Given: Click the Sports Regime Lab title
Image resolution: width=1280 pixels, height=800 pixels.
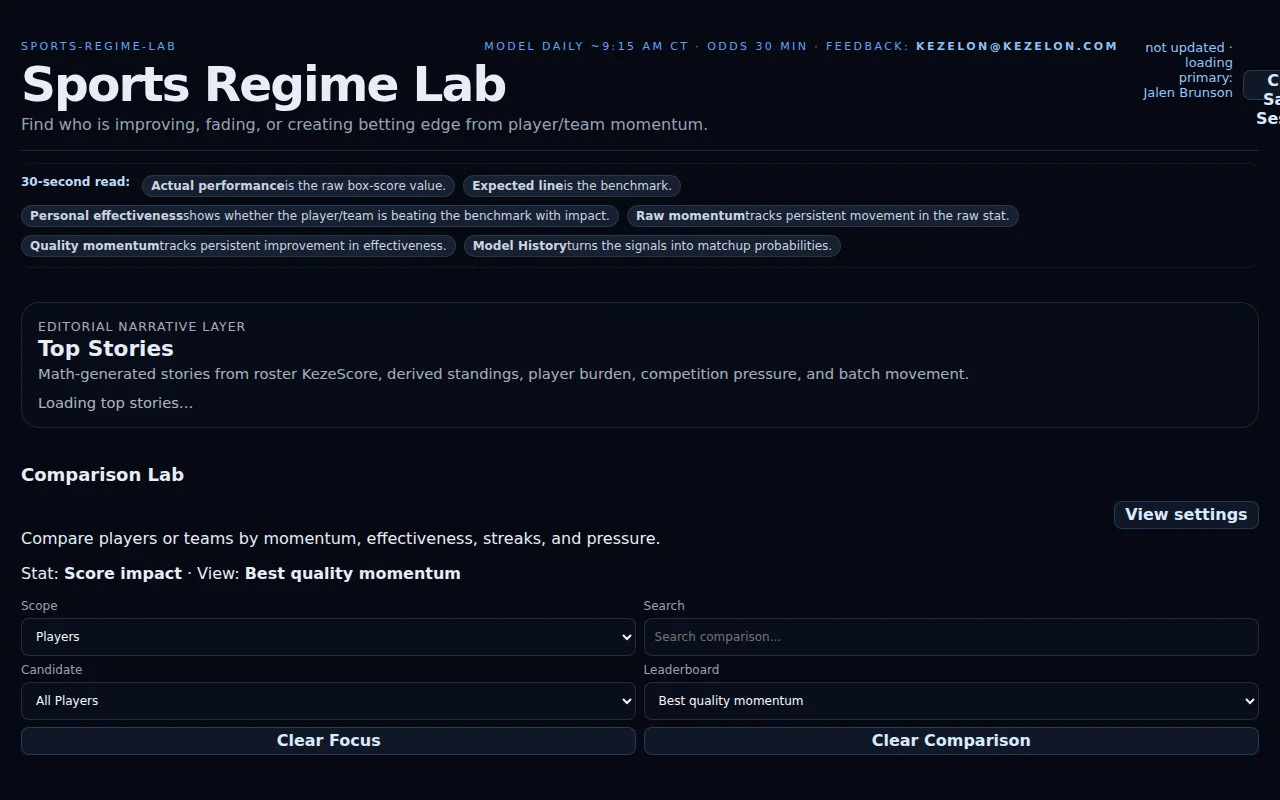Looking at the screenshot, I should tap(264, 85).
